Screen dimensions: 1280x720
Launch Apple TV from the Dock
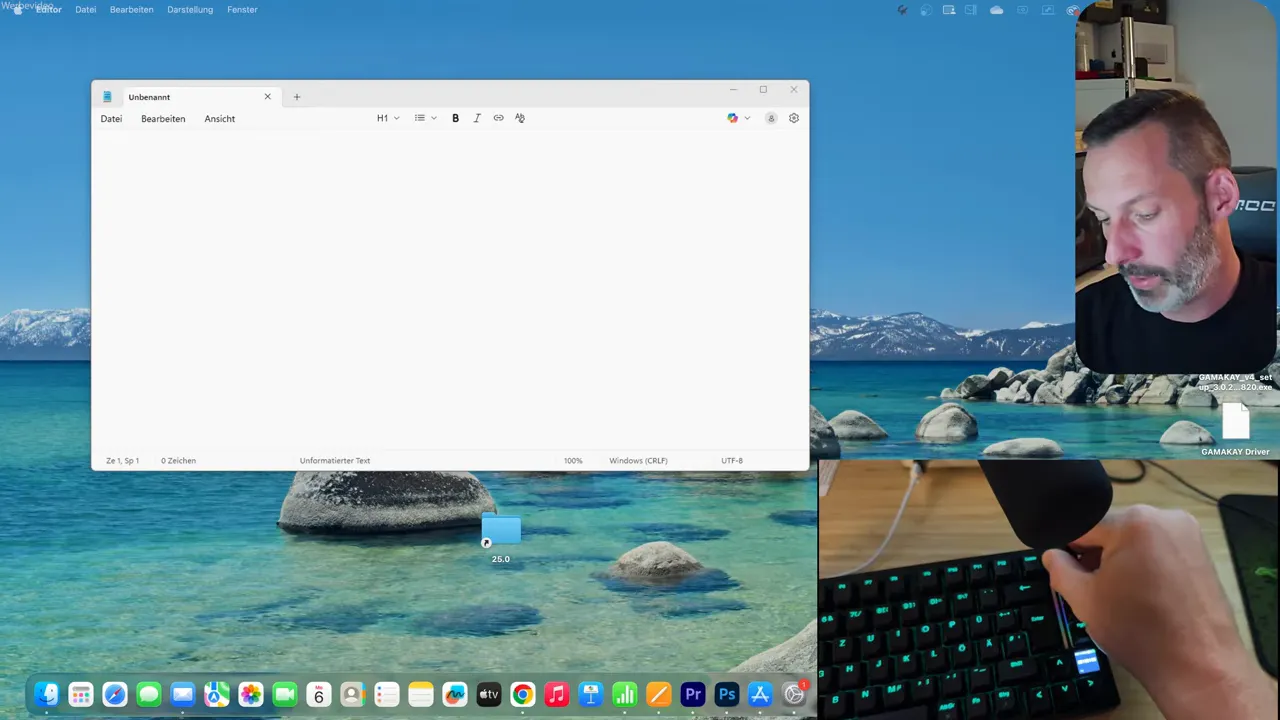489,694
